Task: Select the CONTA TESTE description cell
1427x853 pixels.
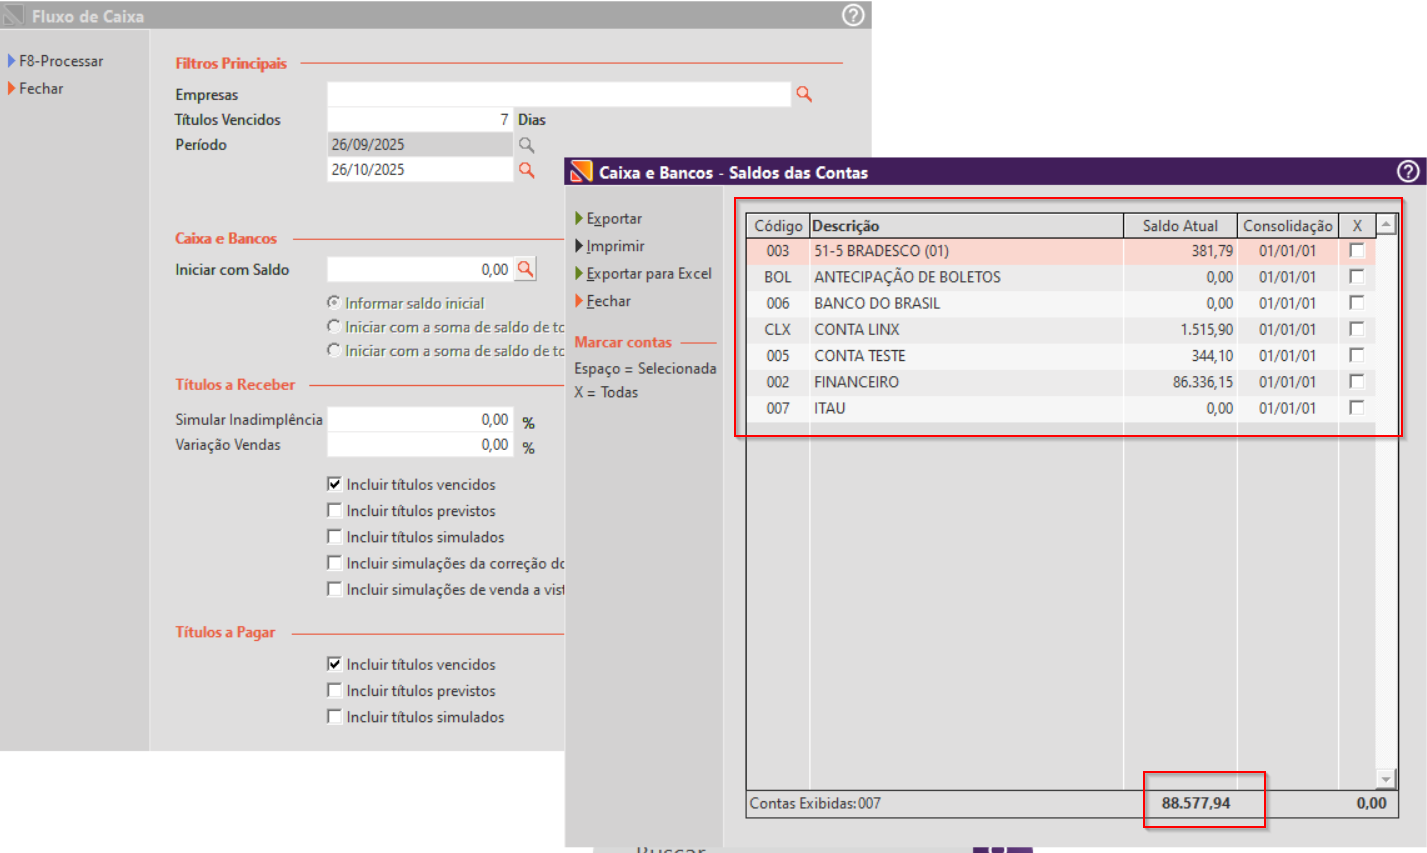Action: tap(966, 356)
